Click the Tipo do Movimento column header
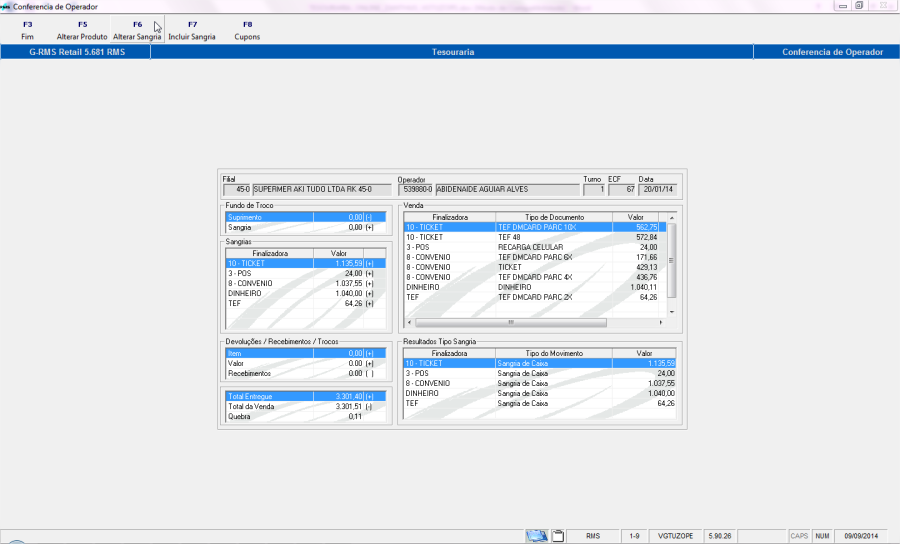Image resolution: width=900 pixels, height=544 pixels. click(x=554, y=353)
